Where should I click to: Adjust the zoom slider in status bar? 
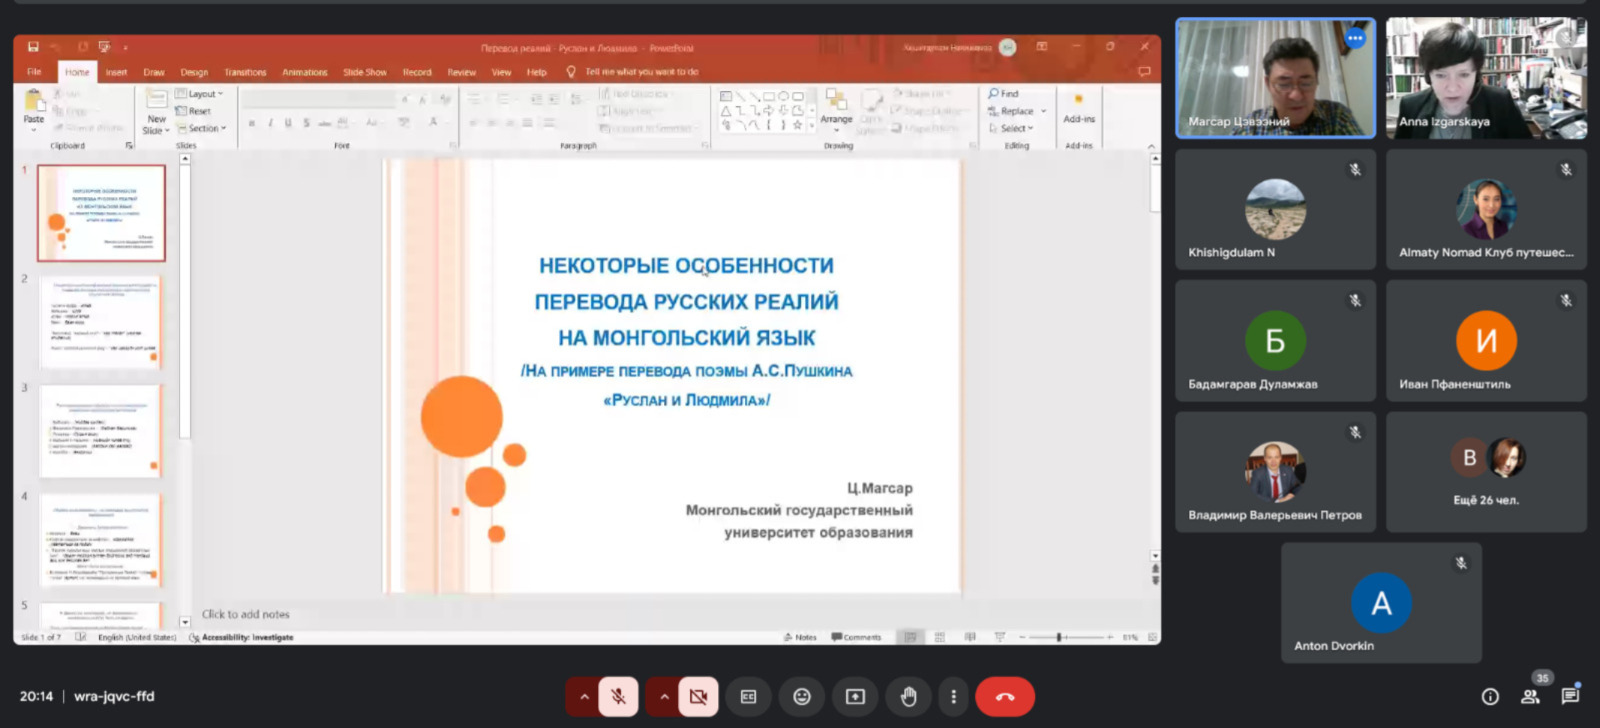(1059, 637)
